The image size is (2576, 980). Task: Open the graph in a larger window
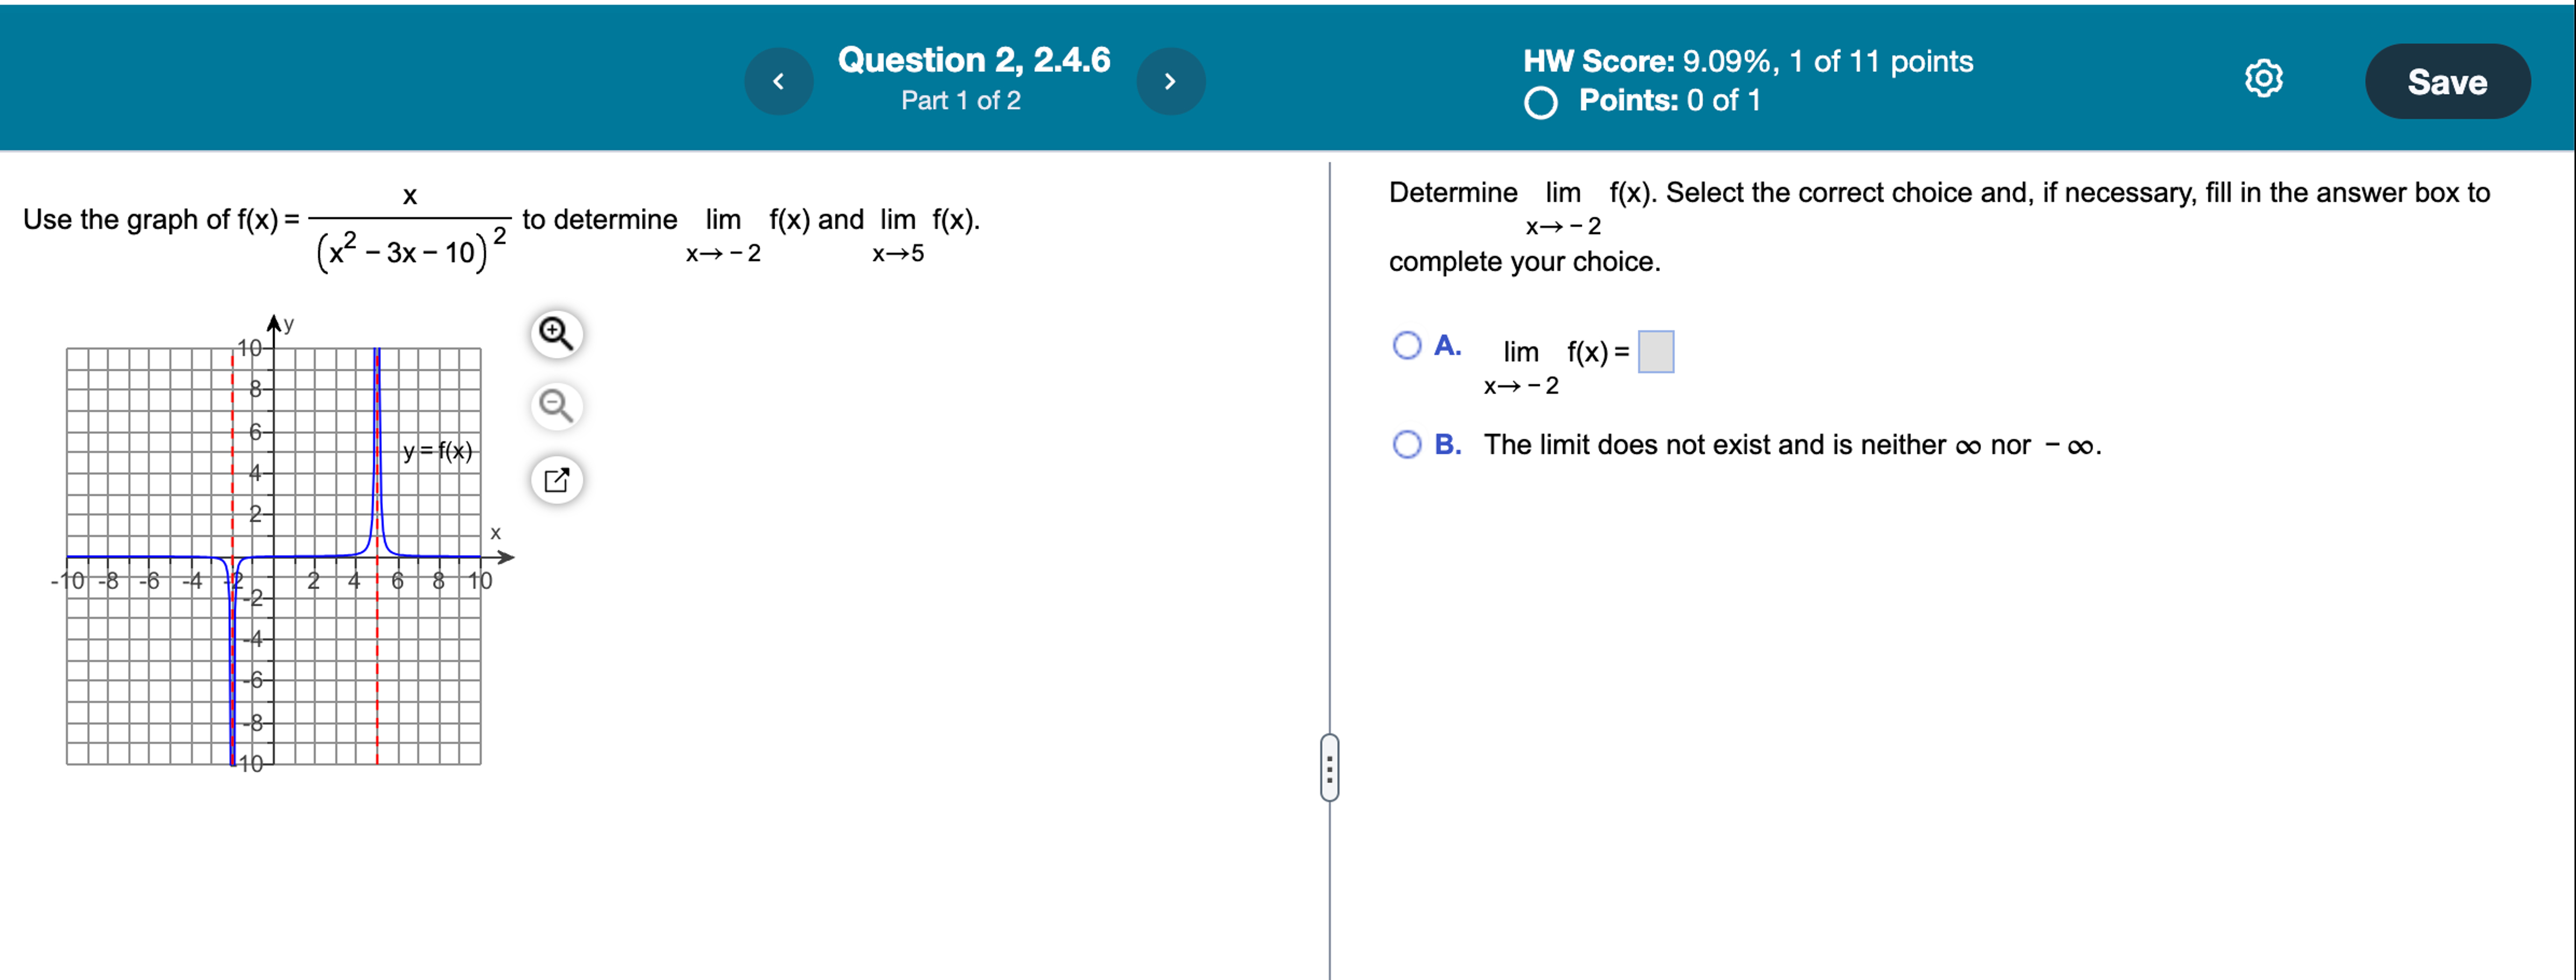(x=557, y=480)
